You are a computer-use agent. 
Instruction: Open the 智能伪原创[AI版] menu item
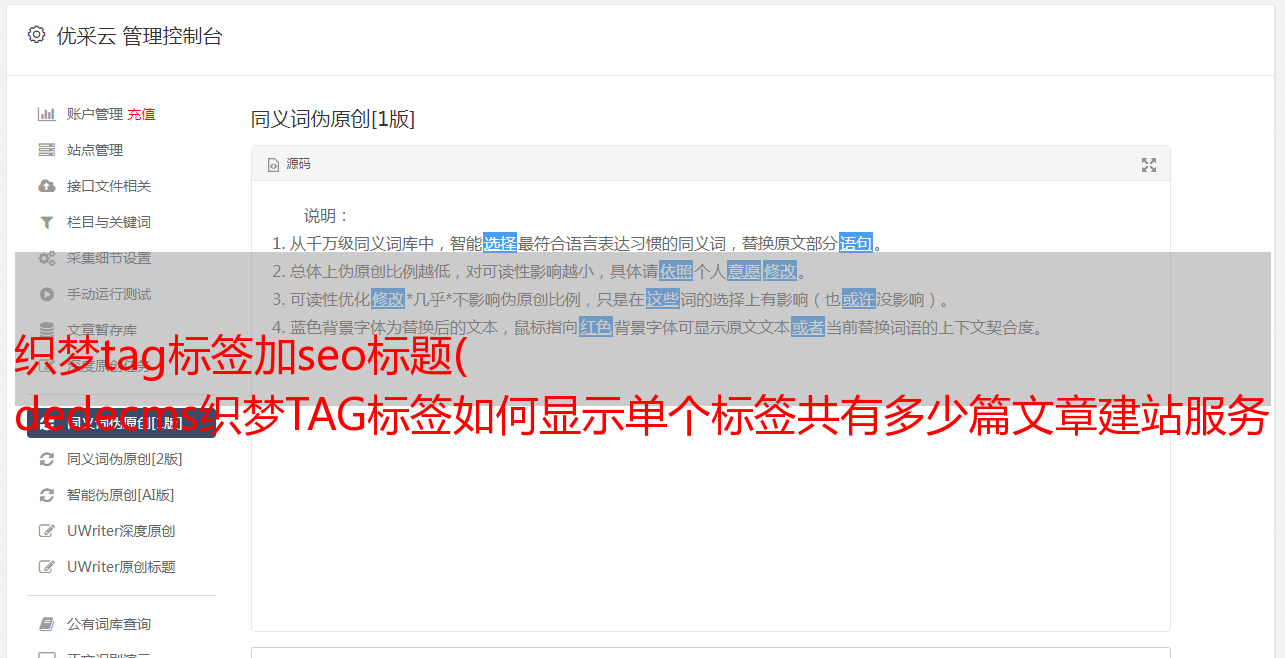coord(120,495)
